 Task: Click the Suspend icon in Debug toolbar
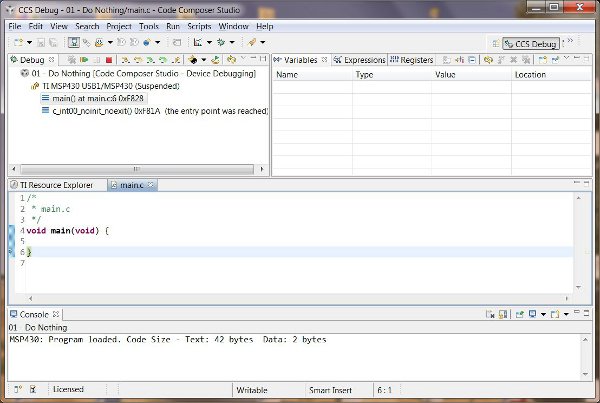pyautogui.click(x=96, y=60)
